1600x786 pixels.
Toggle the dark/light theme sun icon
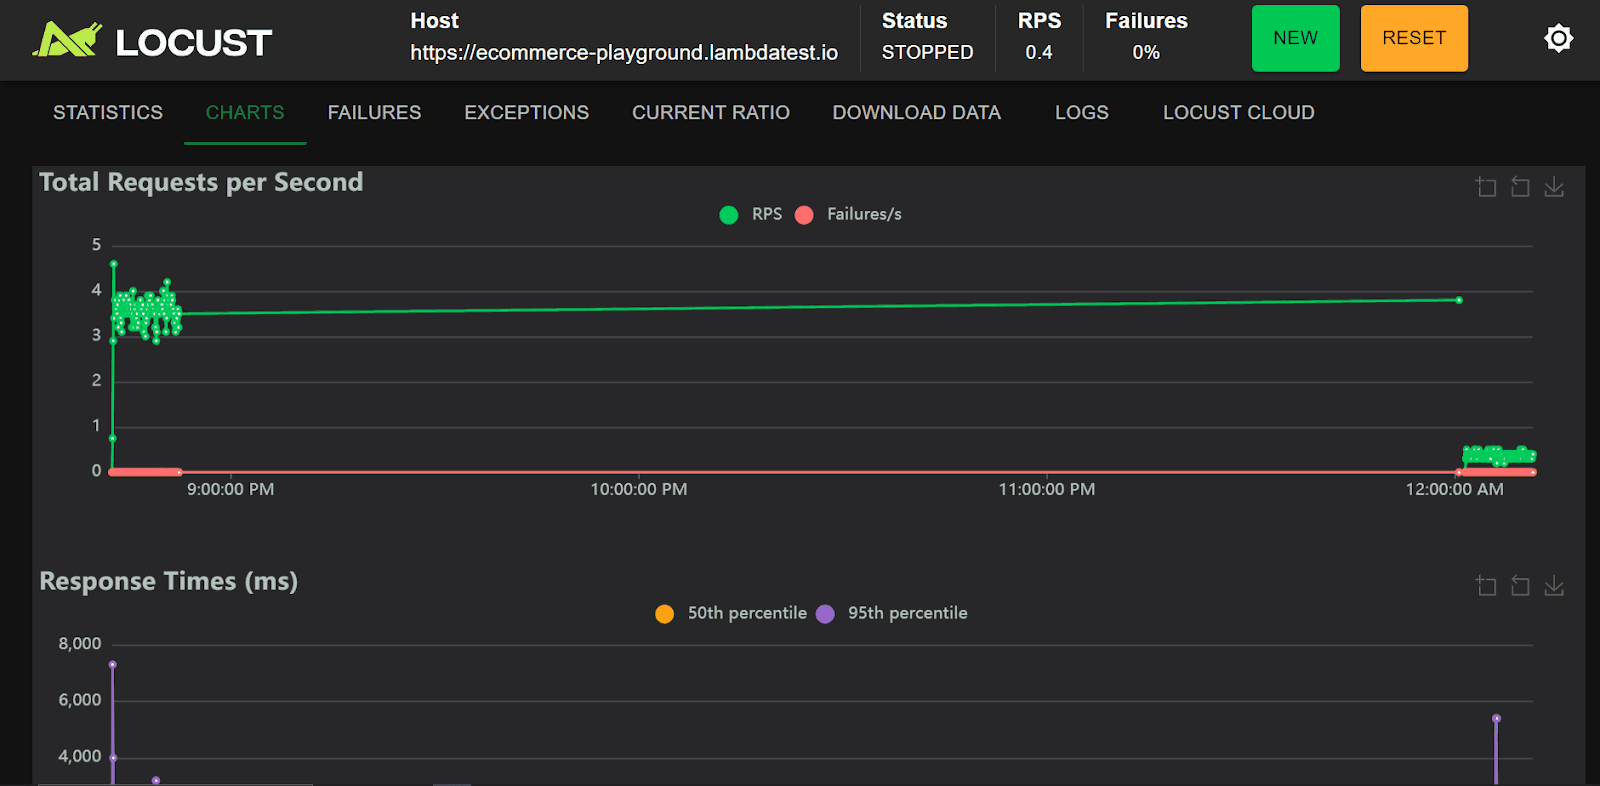(1558, 39)
